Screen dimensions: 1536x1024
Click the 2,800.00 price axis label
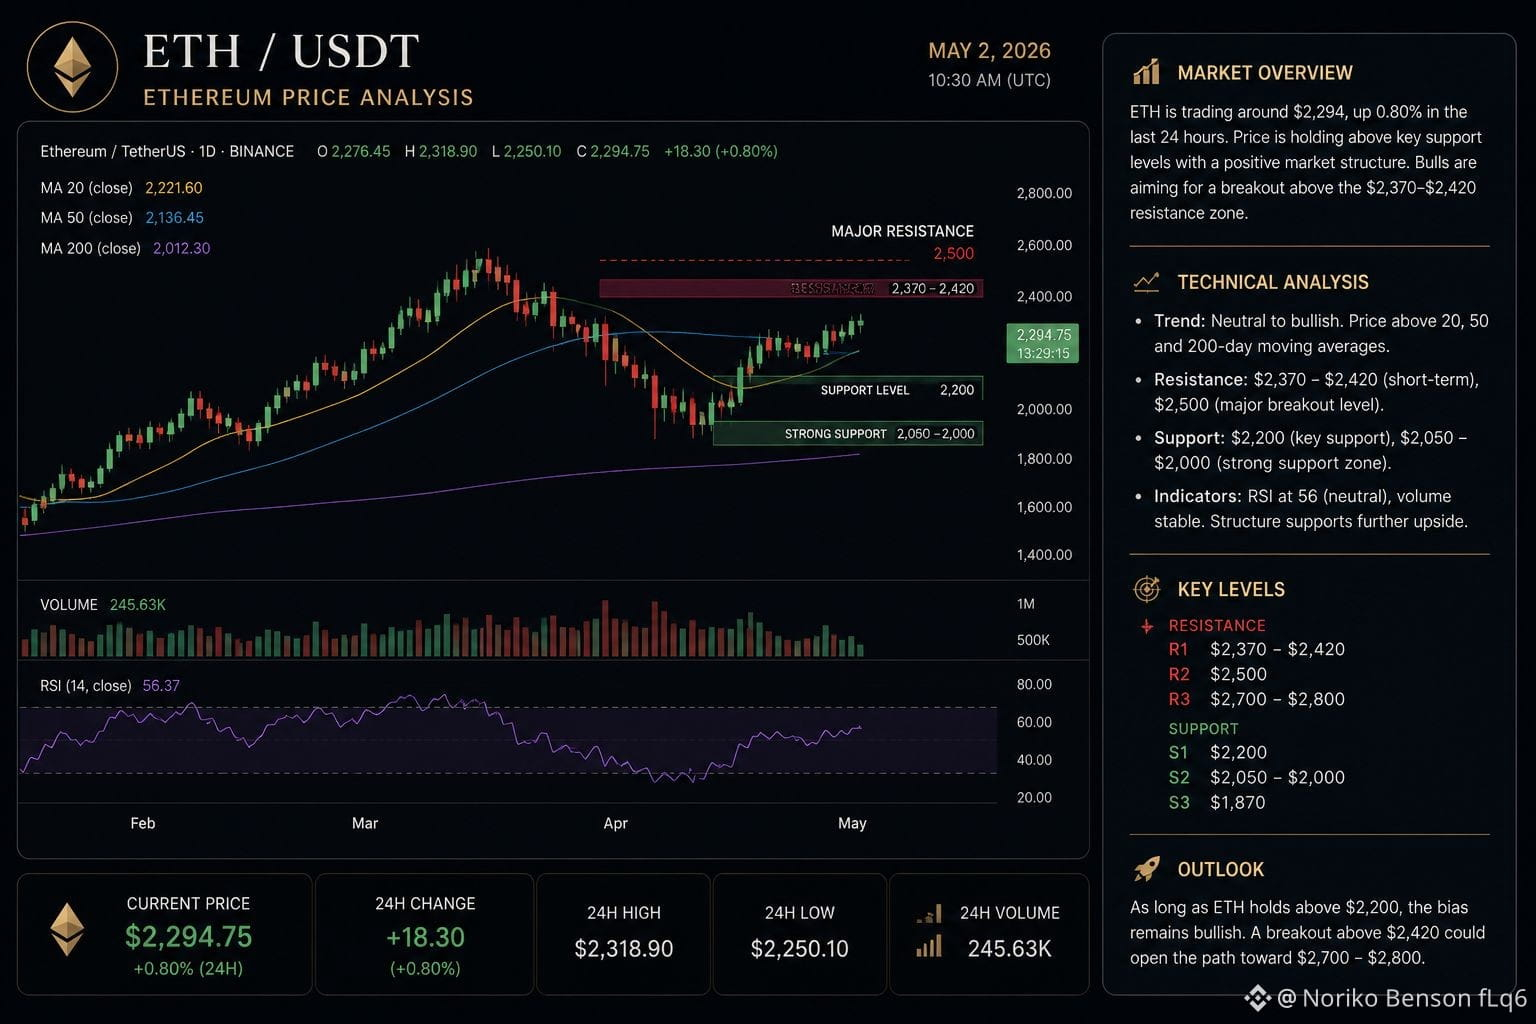[x=1044, y=193]
